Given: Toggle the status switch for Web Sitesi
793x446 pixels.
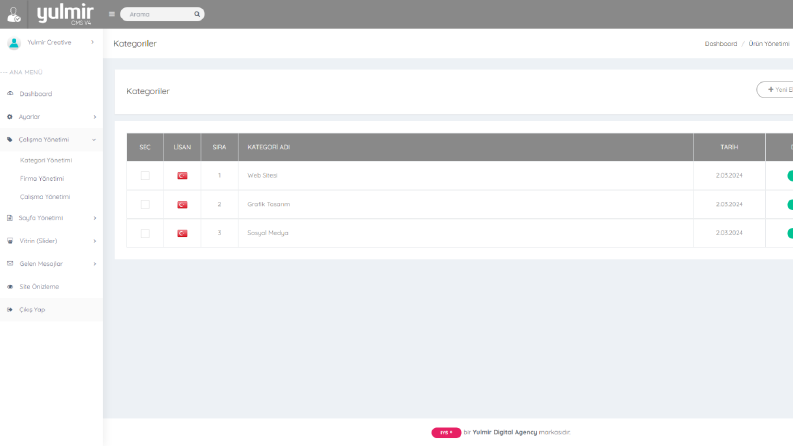Looking at the screenshot, I should tap(790, 175).
